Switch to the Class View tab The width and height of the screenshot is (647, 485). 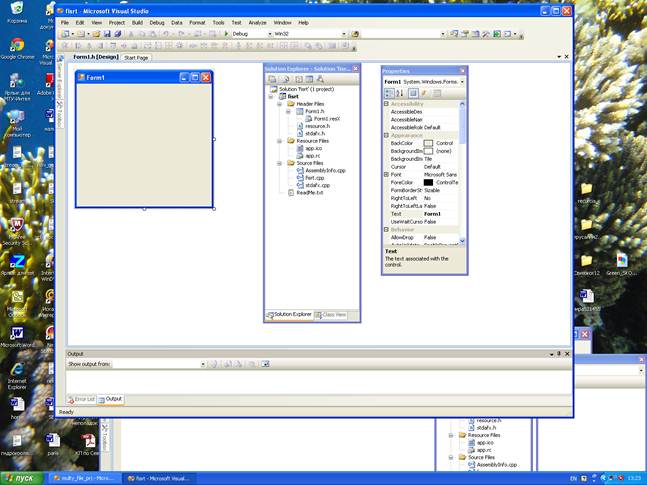tap(332, 315)
